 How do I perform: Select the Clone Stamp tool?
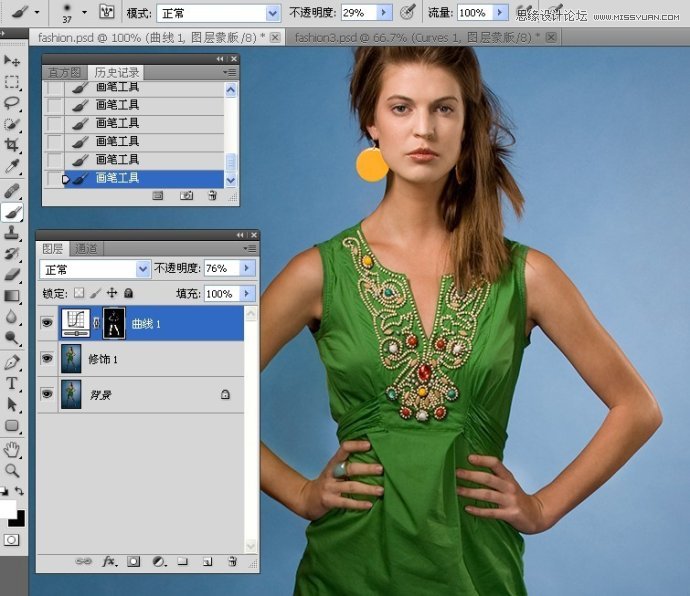12,233
